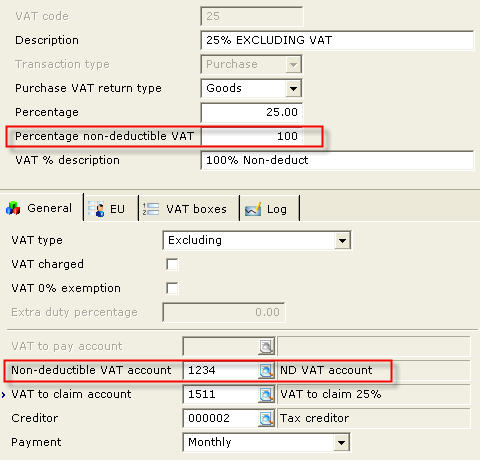Click the VAT % description field

point(337,160)
